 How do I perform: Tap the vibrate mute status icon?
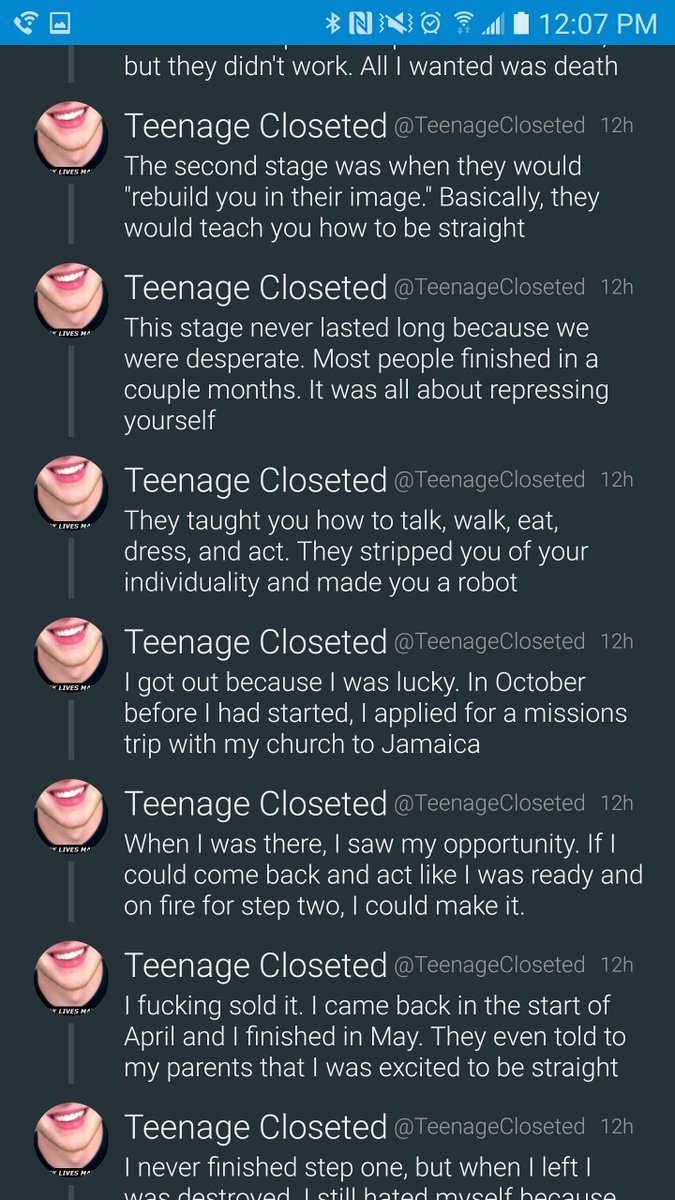(x=396, y=22)
